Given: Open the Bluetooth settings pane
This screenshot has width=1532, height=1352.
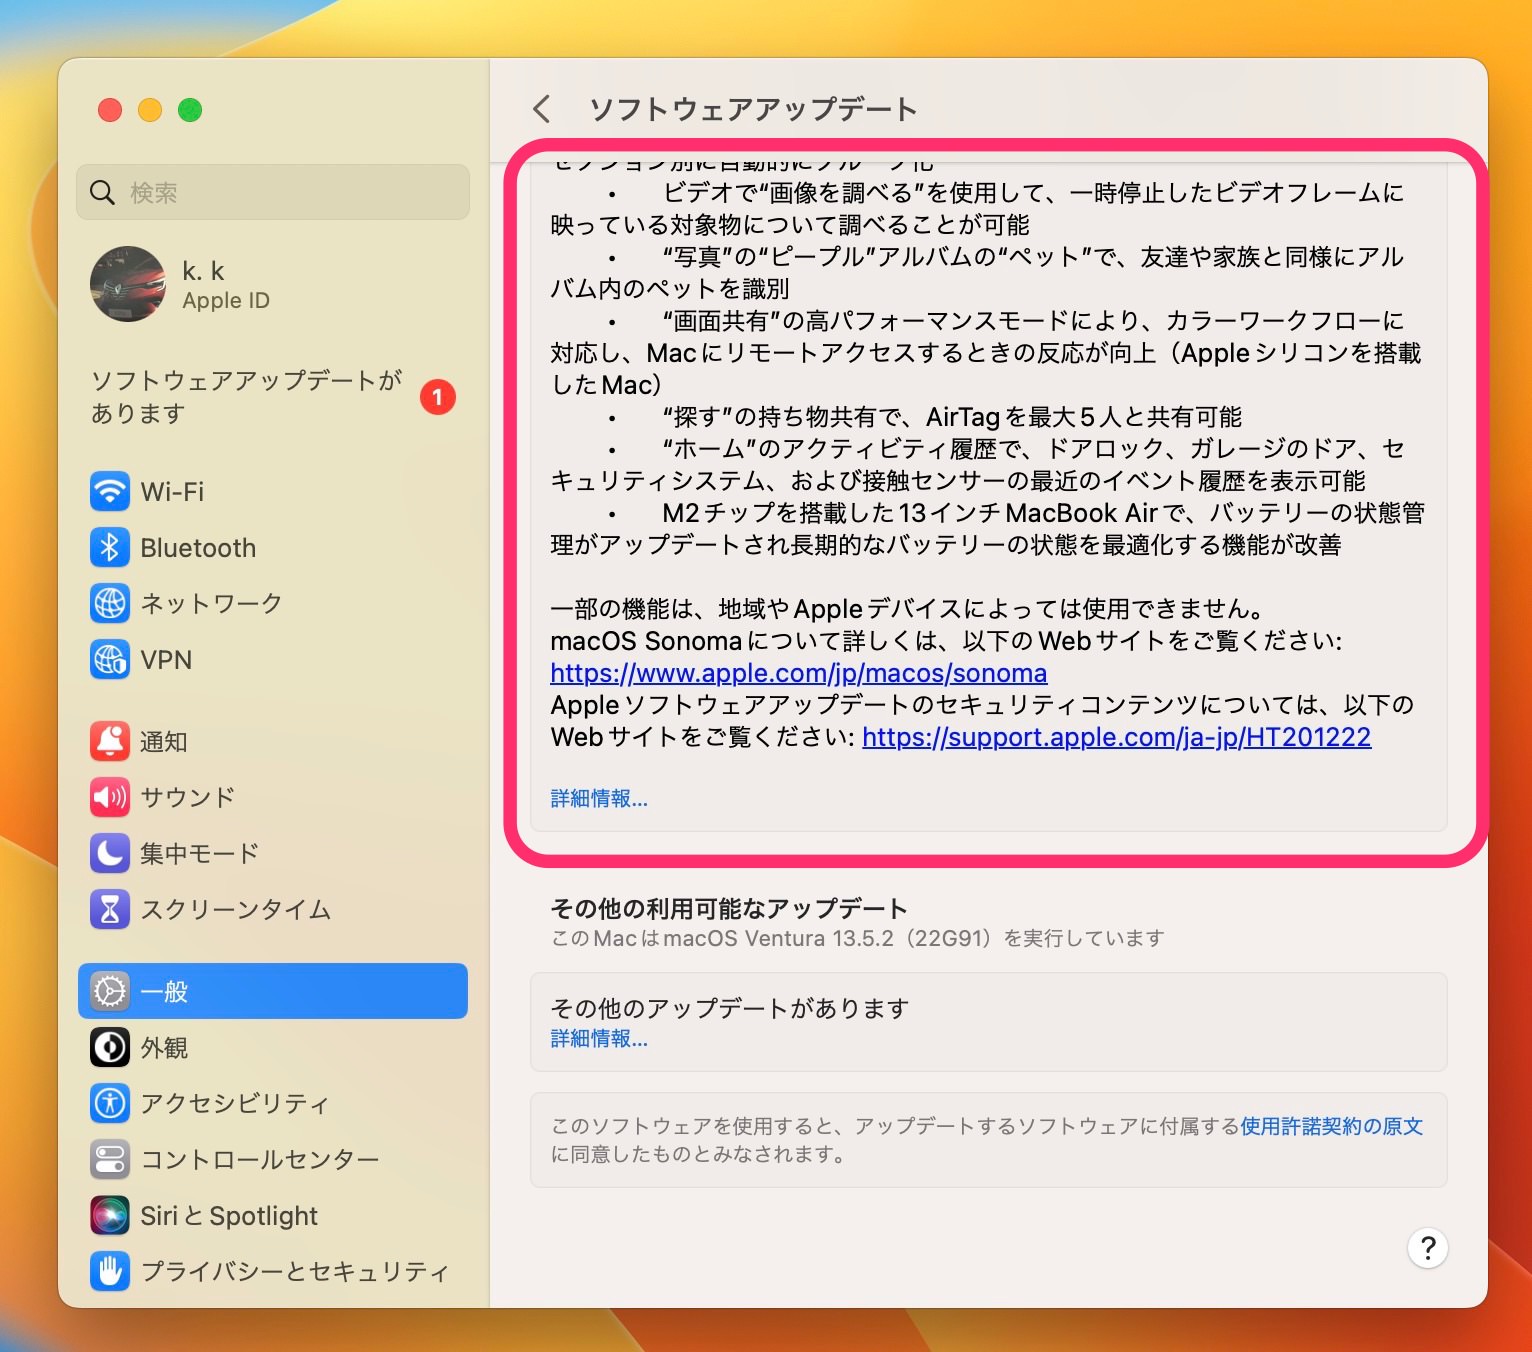Looking at the screenshot, I should 273,547.
